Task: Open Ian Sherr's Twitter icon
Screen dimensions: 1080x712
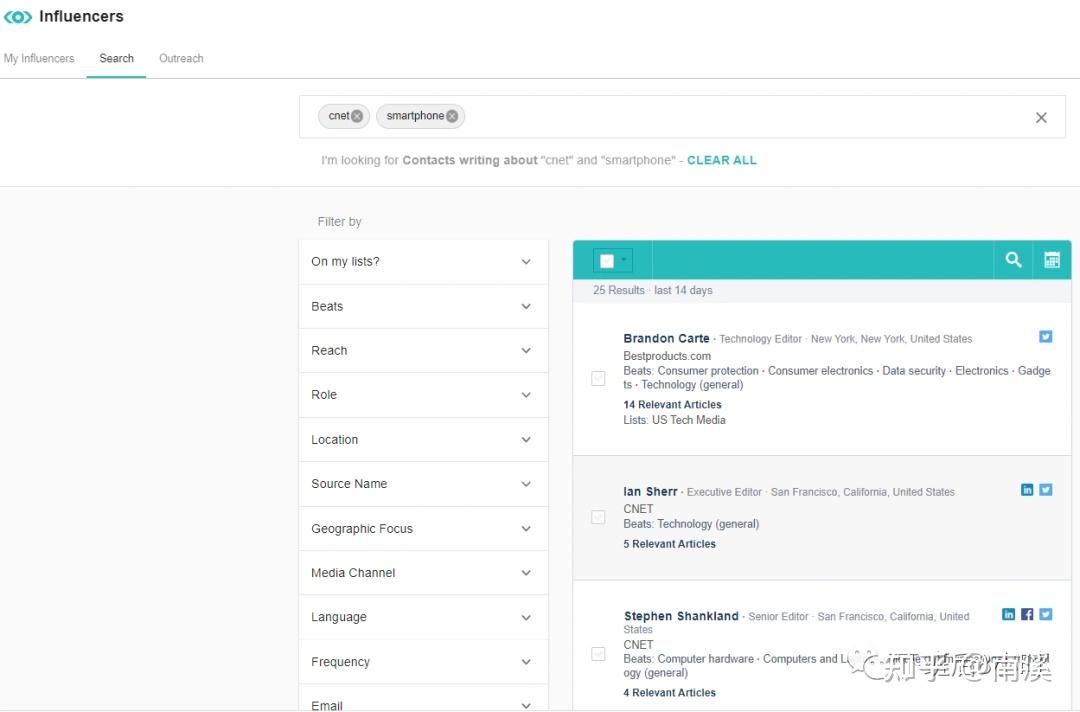Action: pos(1046,490)
